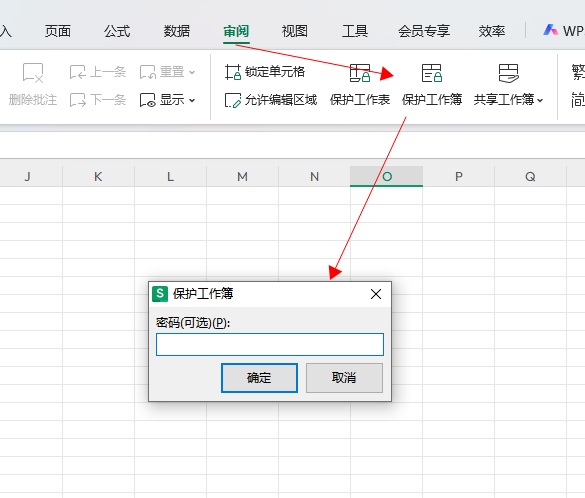This screenshot has height=498, width=585.
Task: Select the 审阅 (Review) tab
Action: point(236,31)
